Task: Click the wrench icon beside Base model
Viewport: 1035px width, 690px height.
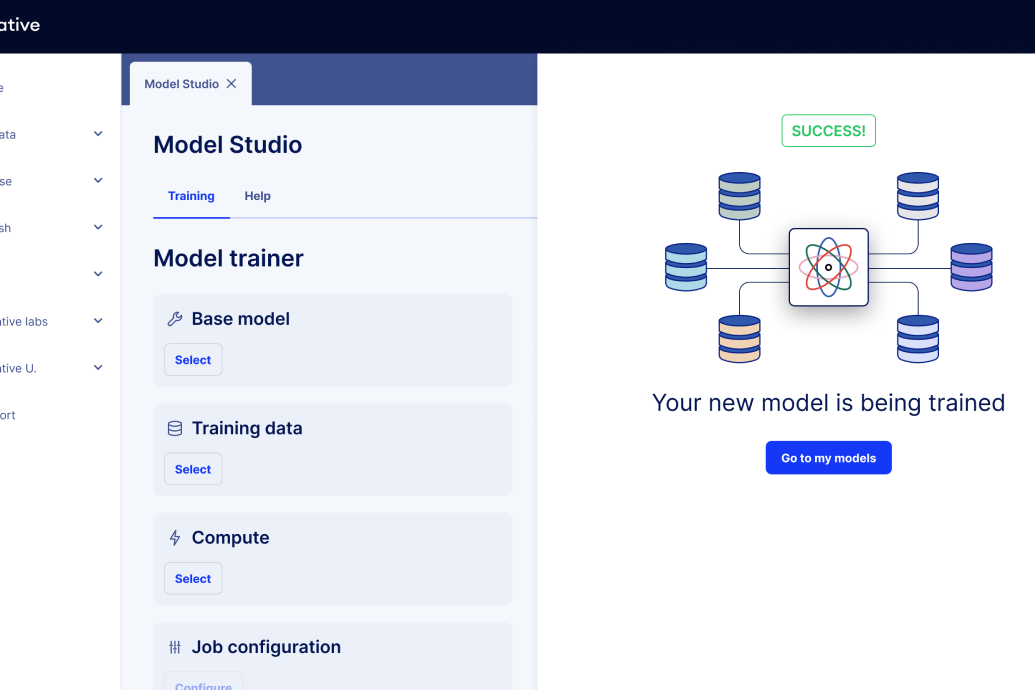Action: (x=174, y=319)
